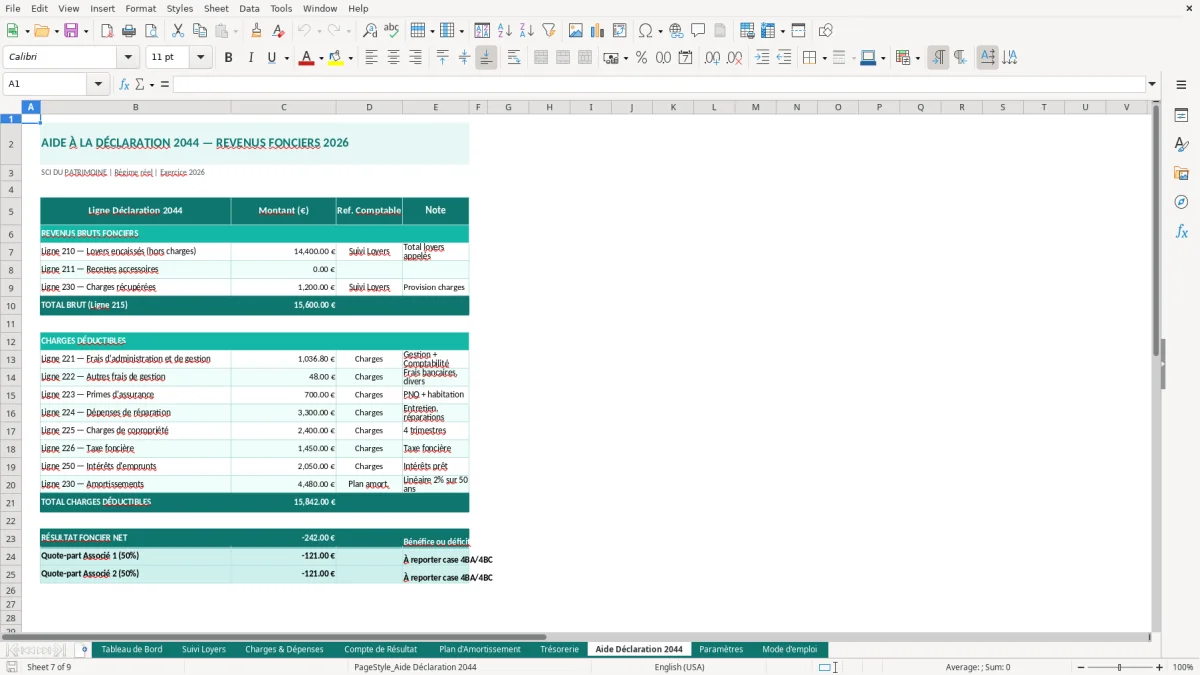Viewport: 1200px width, 675px height.
Task: Open sidebar Functions panel
Action: 1181,231
